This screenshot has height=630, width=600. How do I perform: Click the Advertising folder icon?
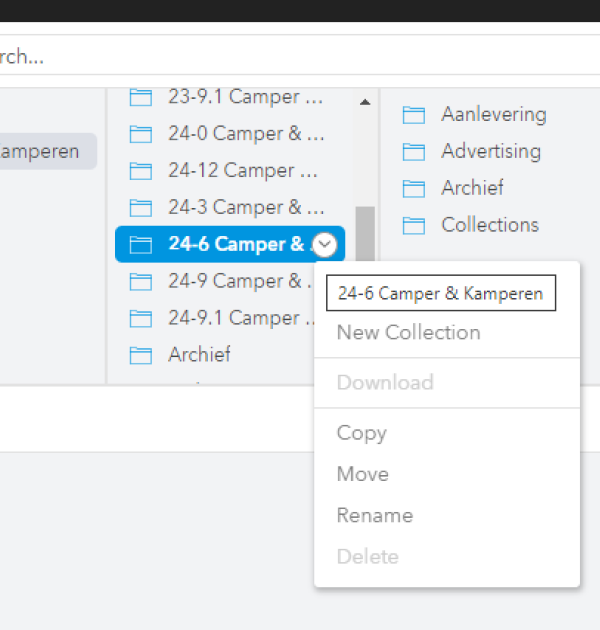tap(414, 152)
